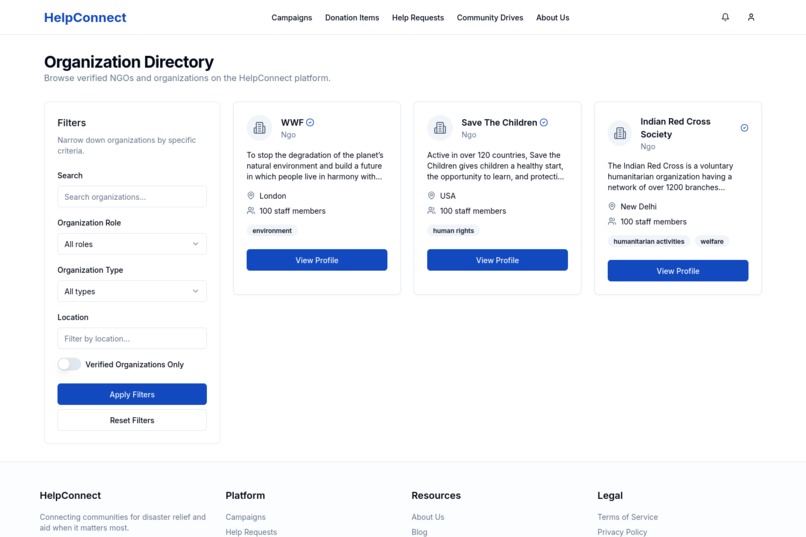Click '100 staff members' text on WWF card
The width and height of the screenshot is (806, 537).
(x=292, y=211)
